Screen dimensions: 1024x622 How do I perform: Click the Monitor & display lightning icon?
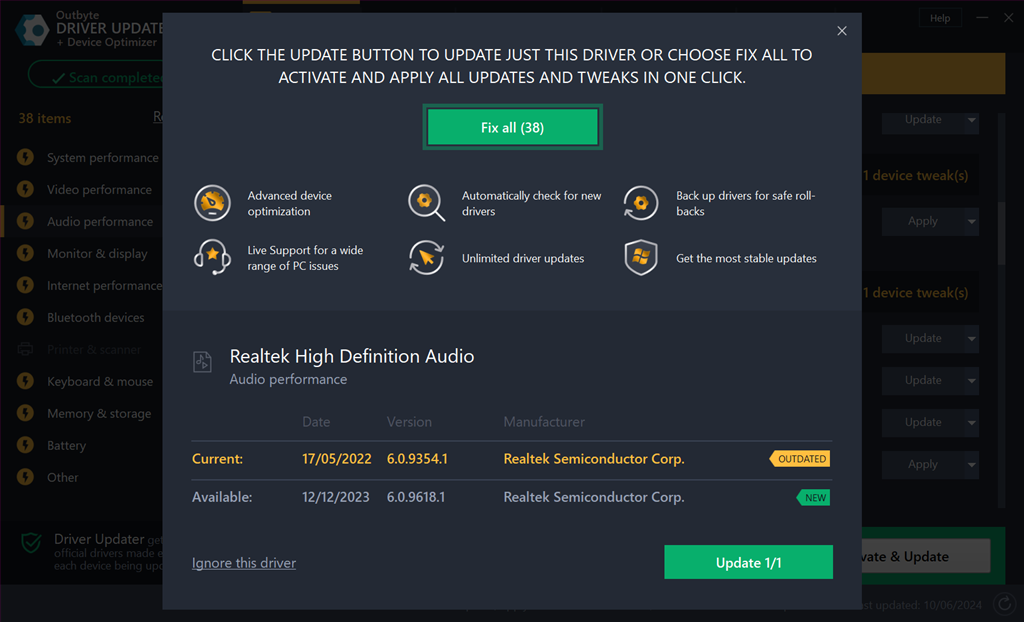tap(25, 254)
